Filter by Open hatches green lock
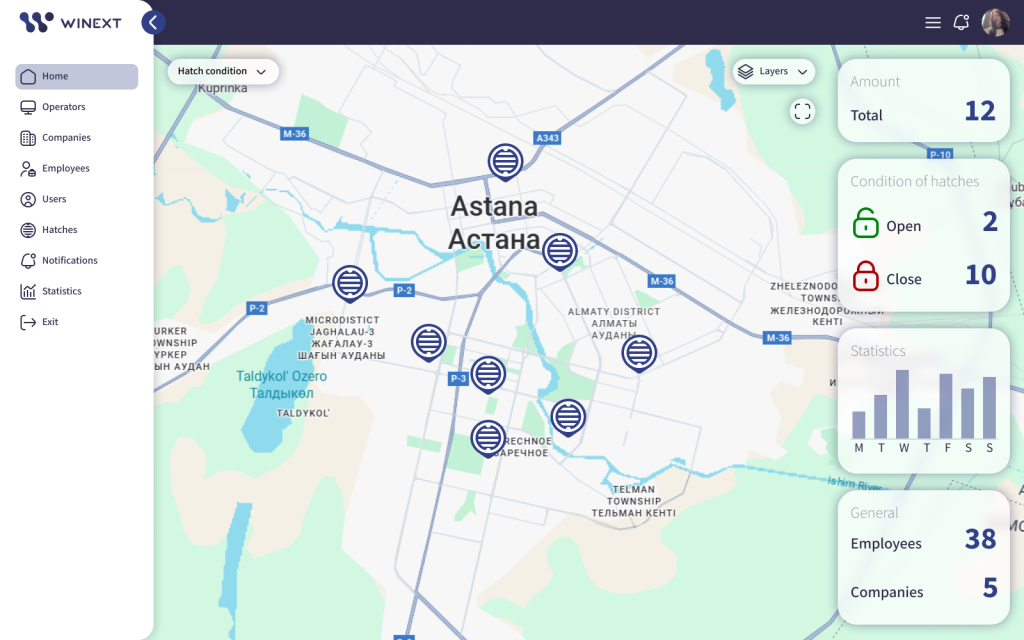 pyautogui.click(x=866, y=223)
